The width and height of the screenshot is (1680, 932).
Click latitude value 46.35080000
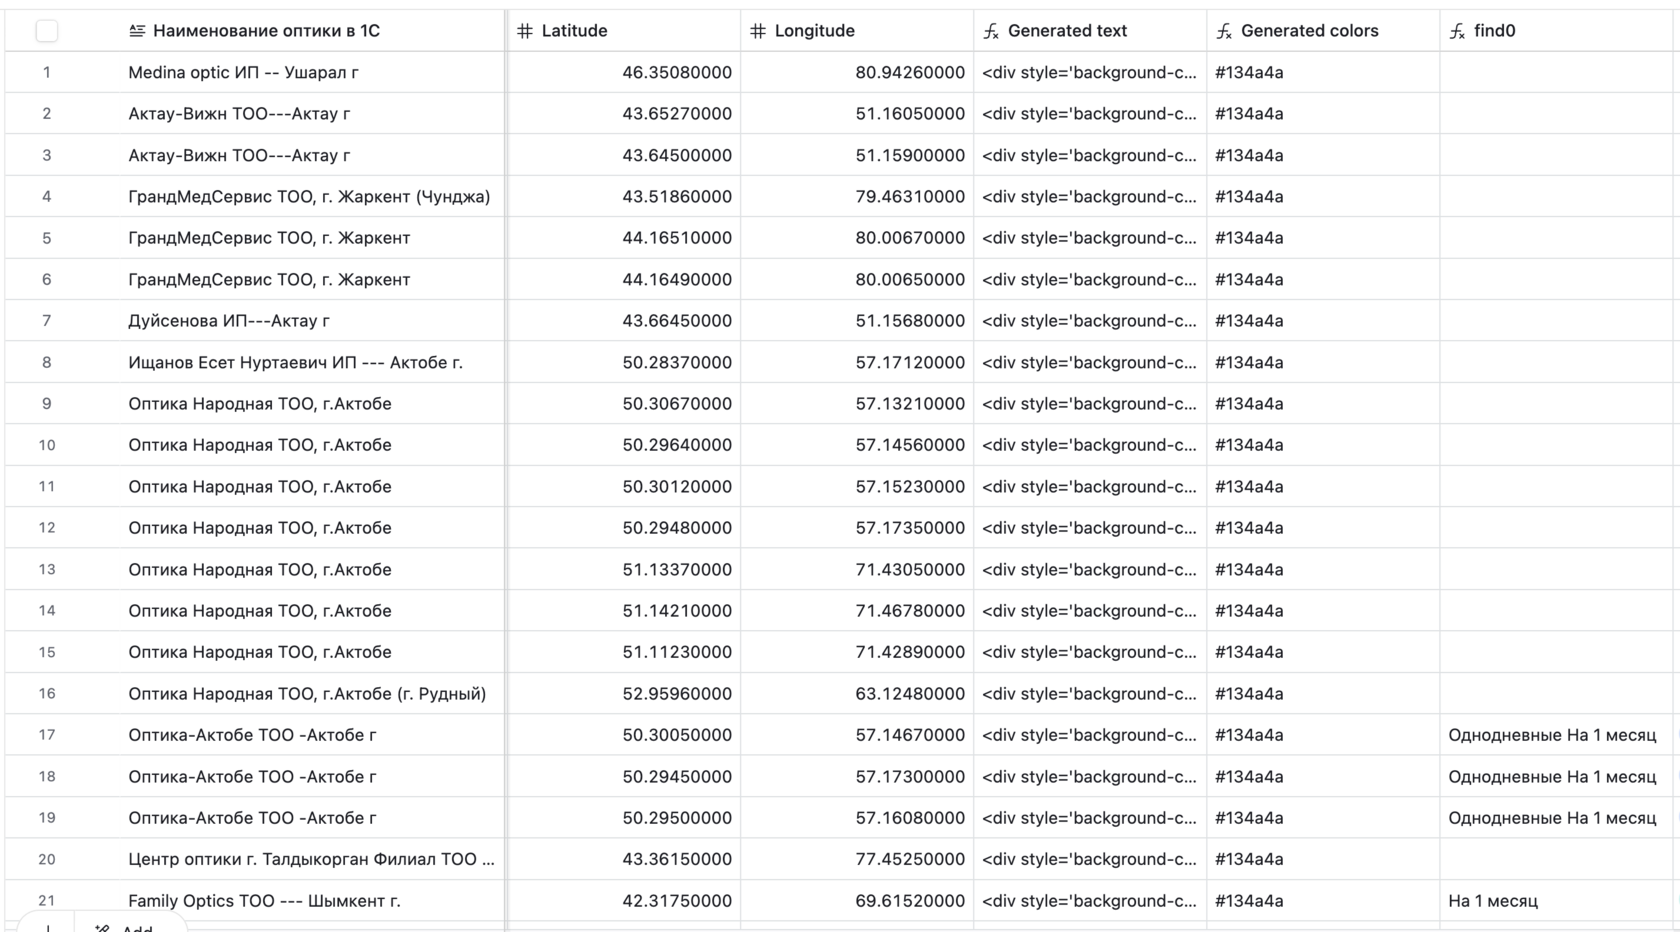[x=677, y=72]
